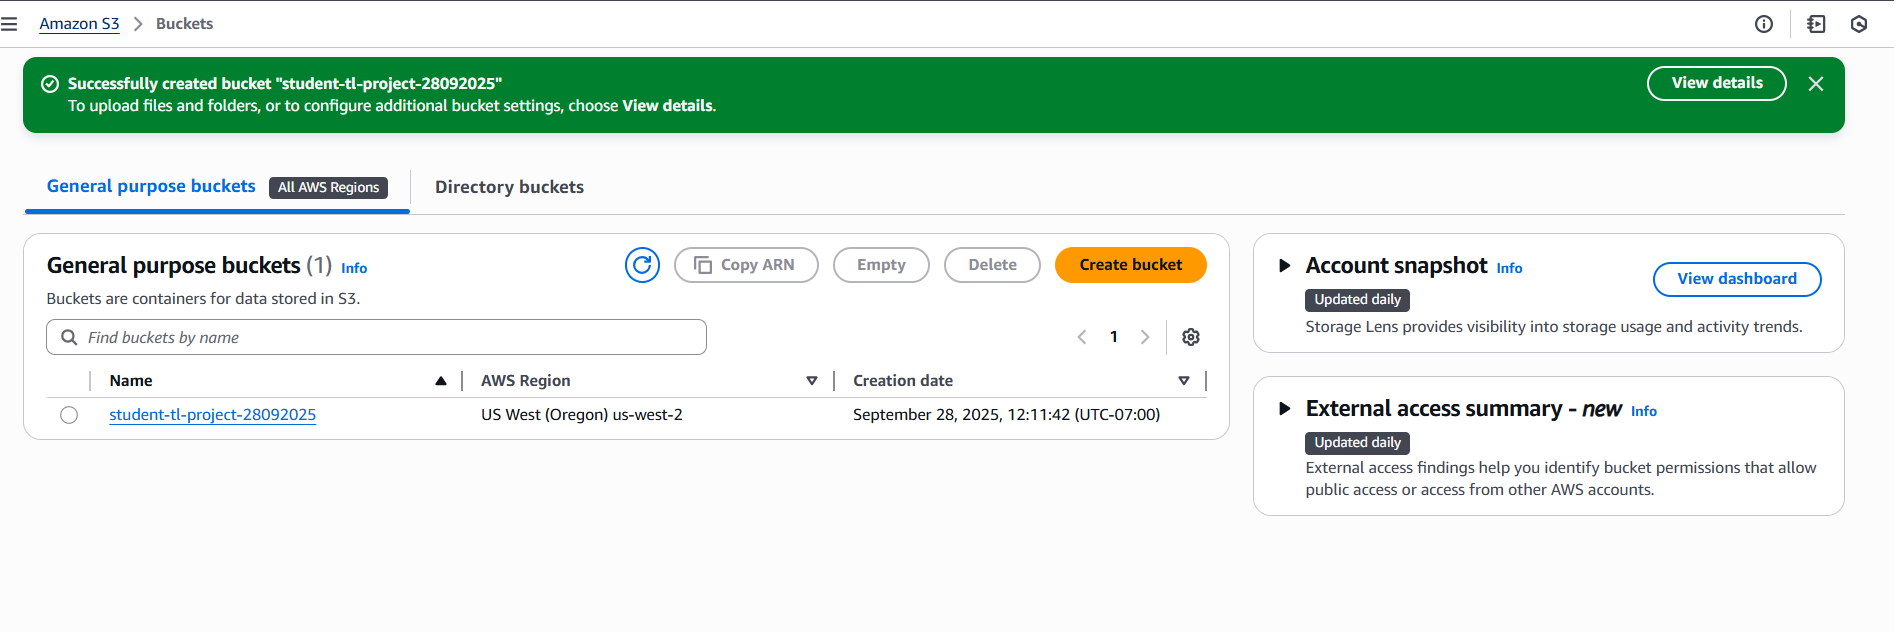The height and width of the screenshot is (632, 1898).
Task: Expand the Account snapshot section
Action: (x=1285, y=266)
